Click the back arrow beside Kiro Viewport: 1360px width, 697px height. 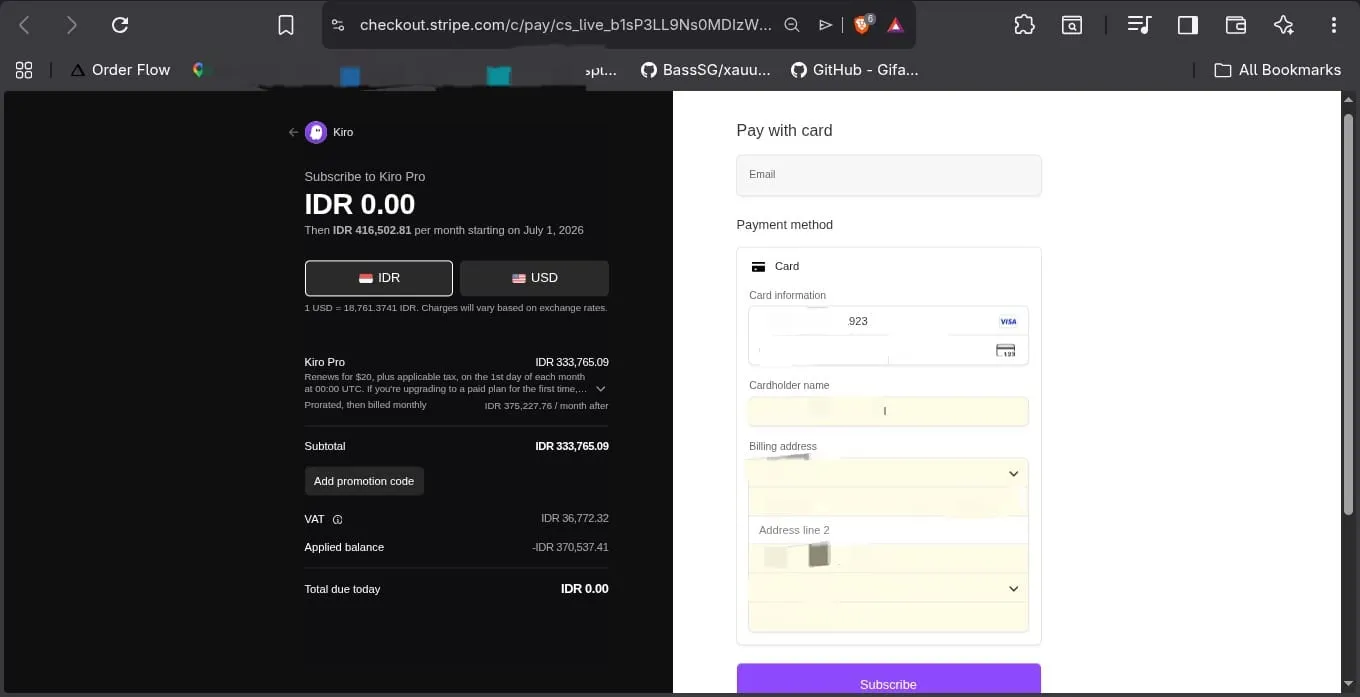293,132
